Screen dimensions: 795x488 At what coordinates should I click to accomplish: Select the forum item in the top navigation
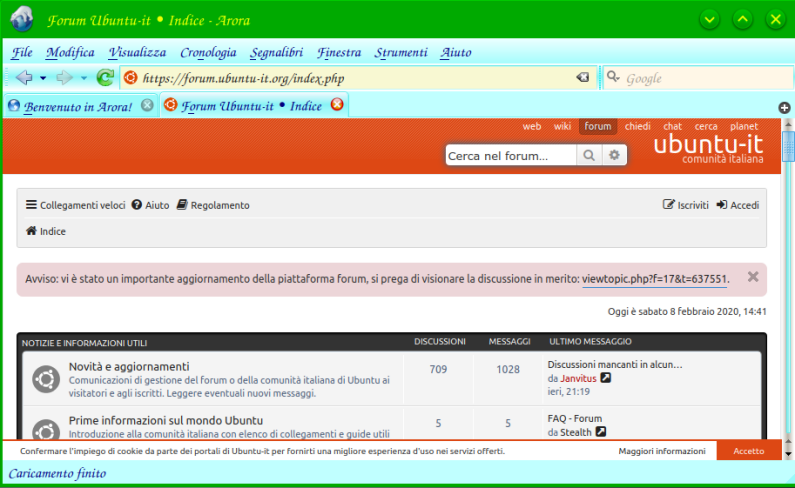click(x=598, y=126)
